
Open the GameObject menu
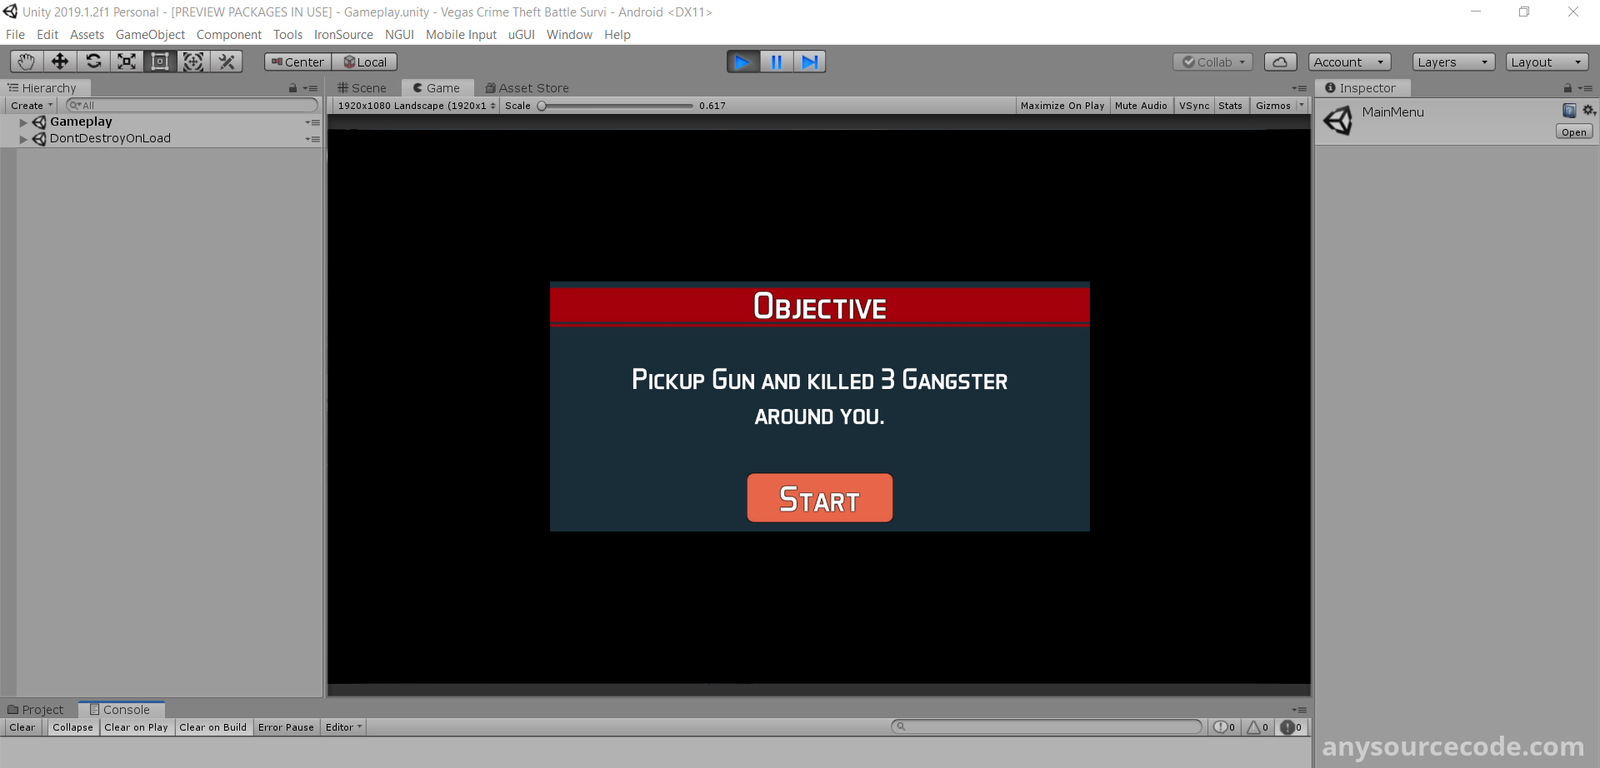tap(150, 35)
